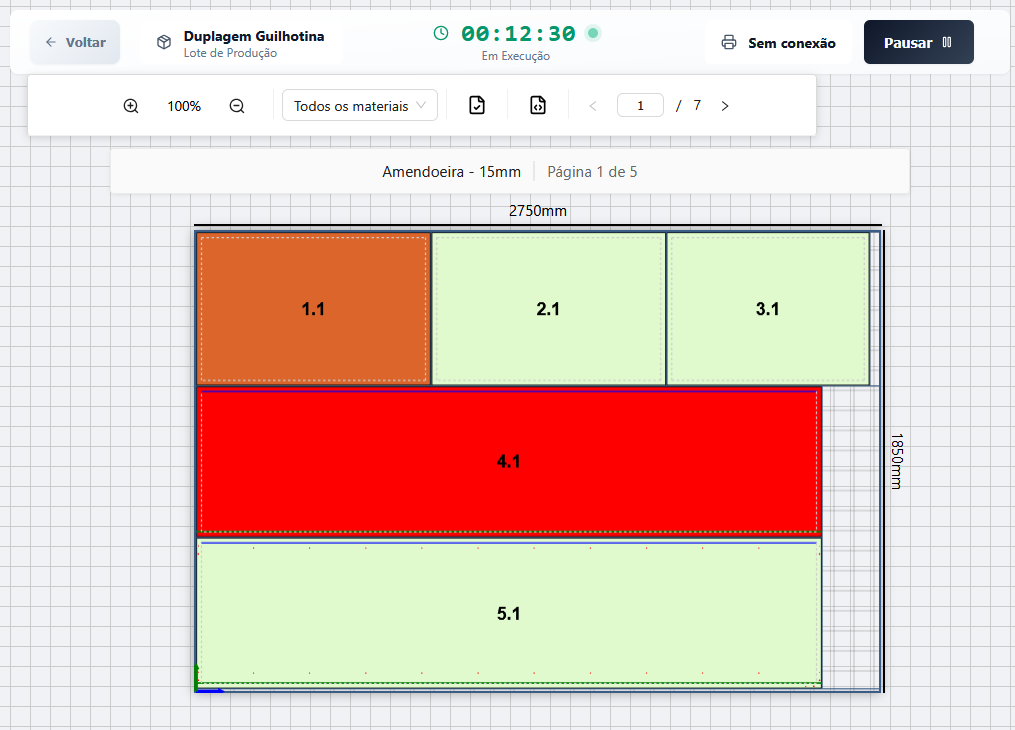Click the clock icon beside timer

click(x=441, y=34)
